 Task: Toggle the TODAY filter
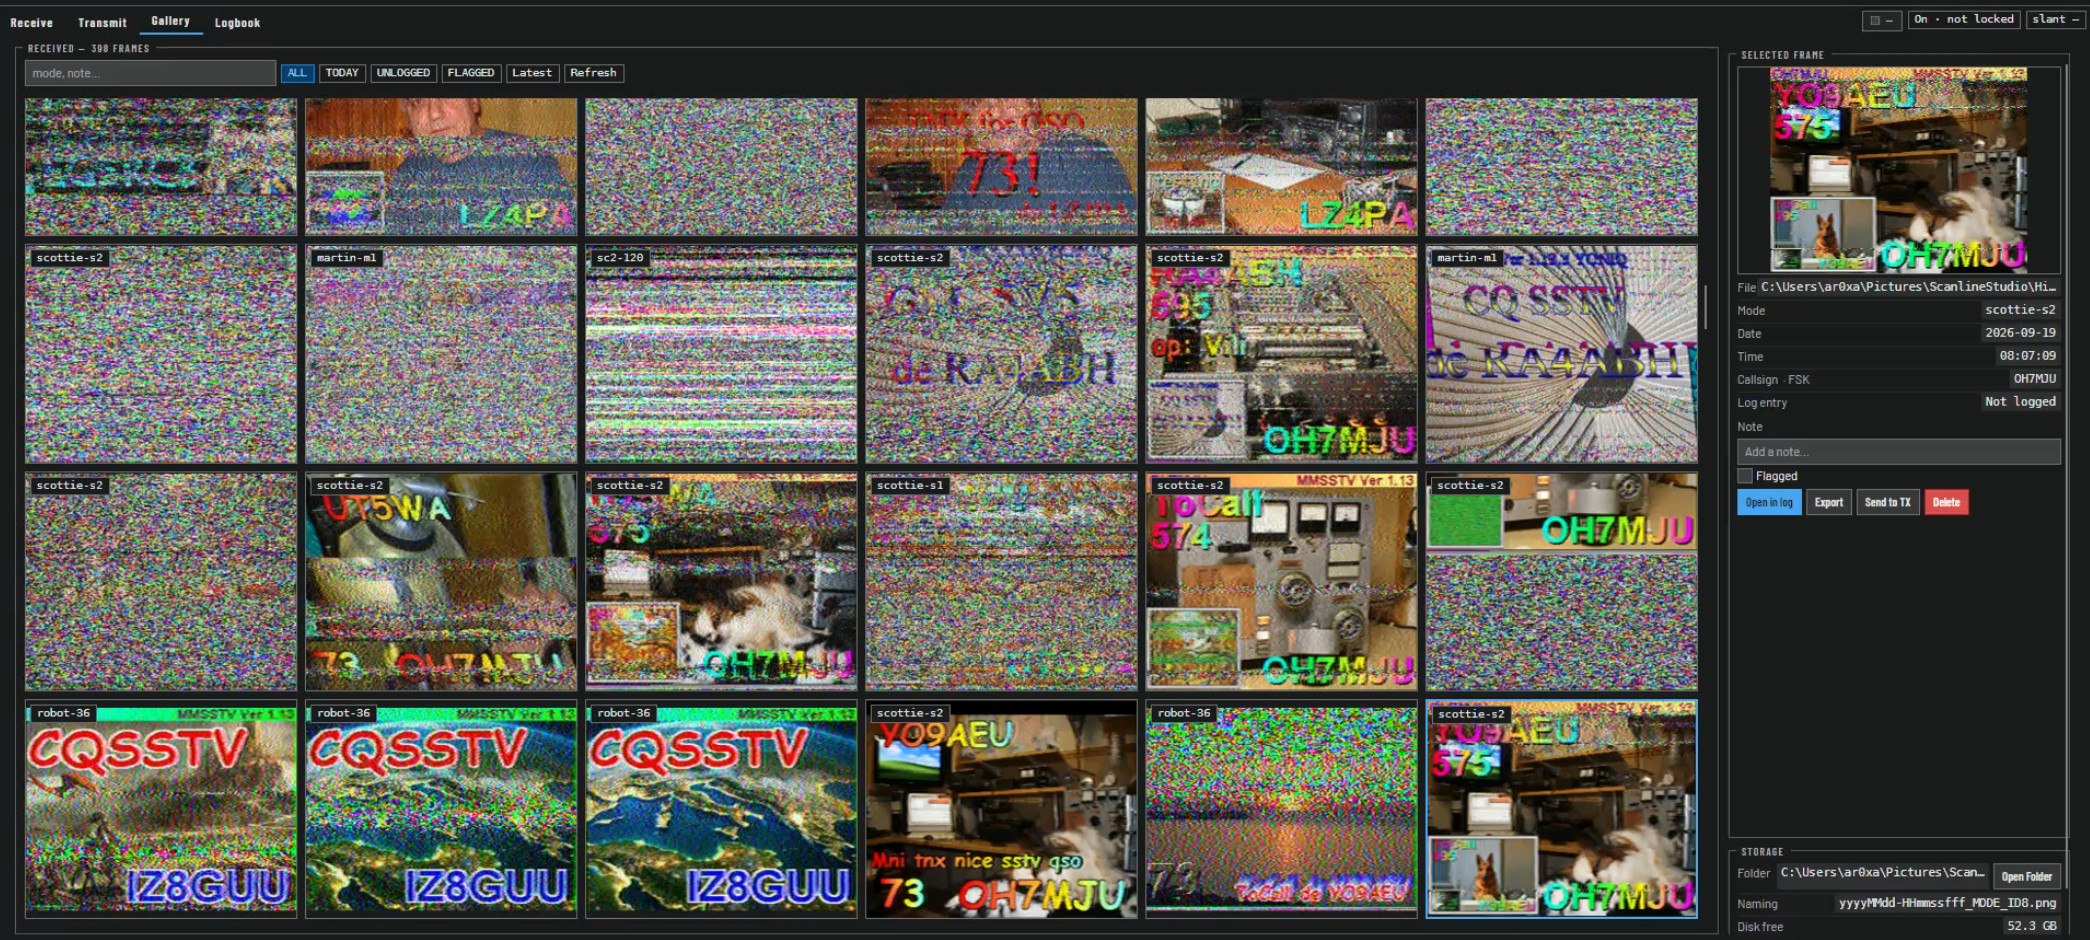[342, 73]
